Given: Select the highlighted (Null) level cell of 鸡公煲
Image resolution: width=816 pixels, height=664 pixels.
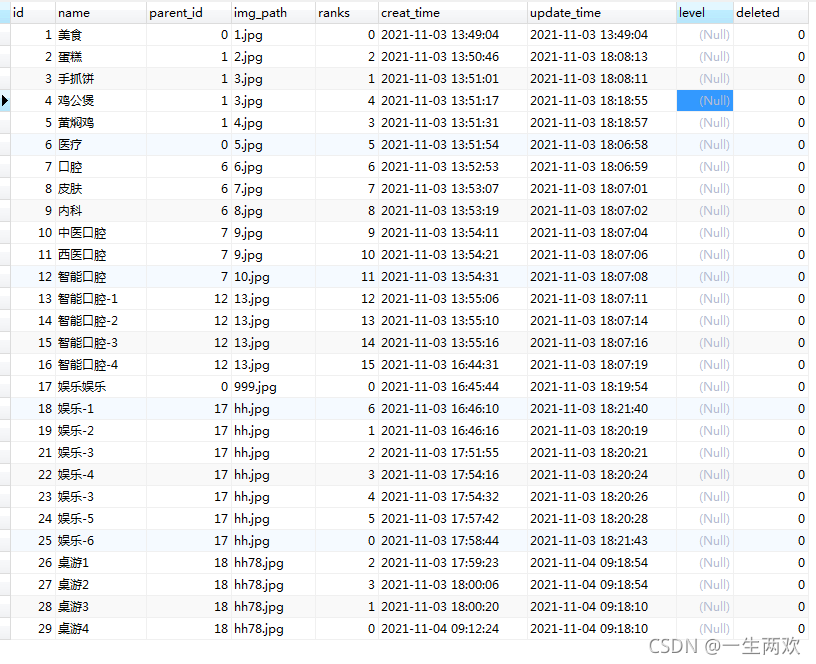Looking at the screenshot, I should [705, 100].
